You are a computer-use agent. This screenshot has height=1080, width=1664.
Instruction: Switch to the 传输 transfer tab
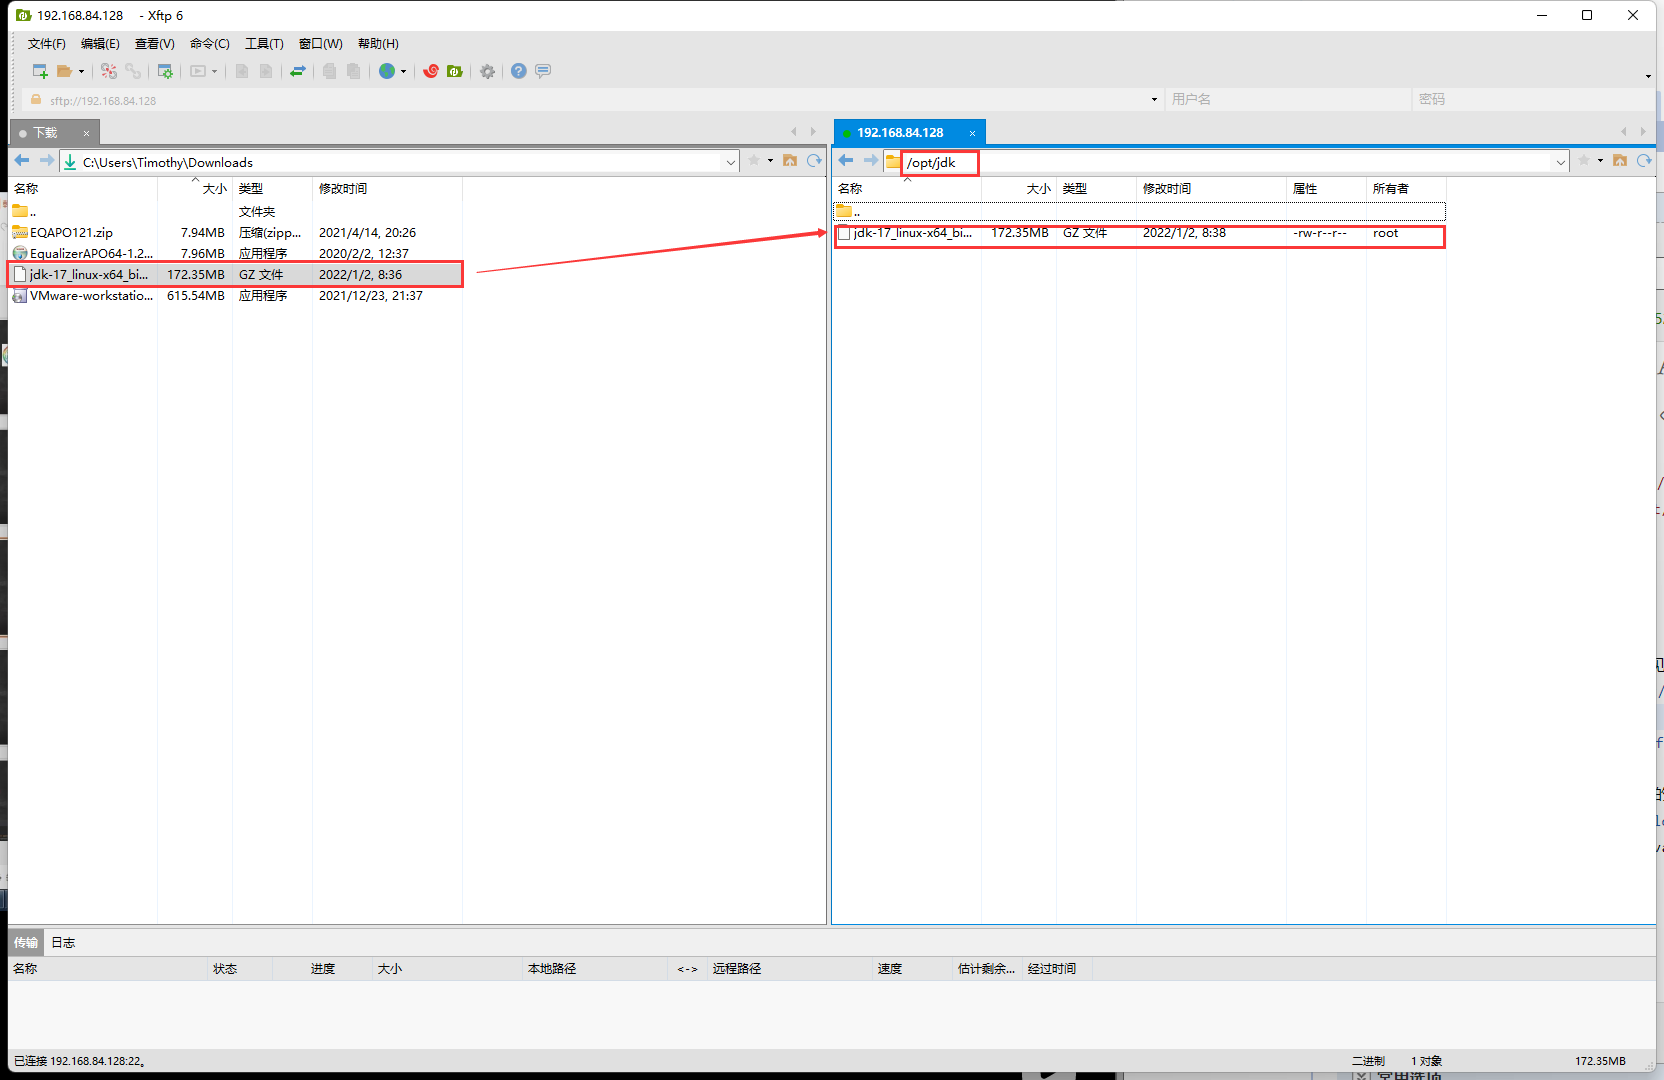coord(26,943)
